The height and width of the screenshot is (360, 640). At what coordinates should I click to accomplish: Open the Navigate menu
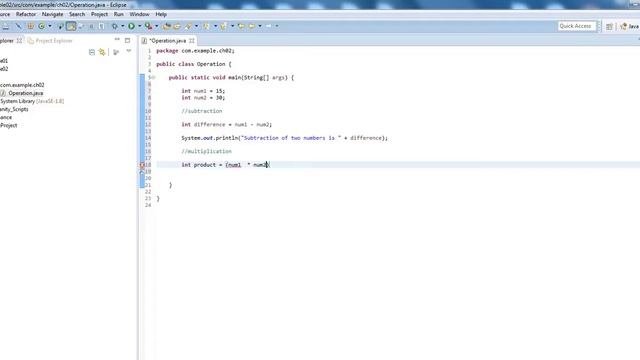[52, 14]
